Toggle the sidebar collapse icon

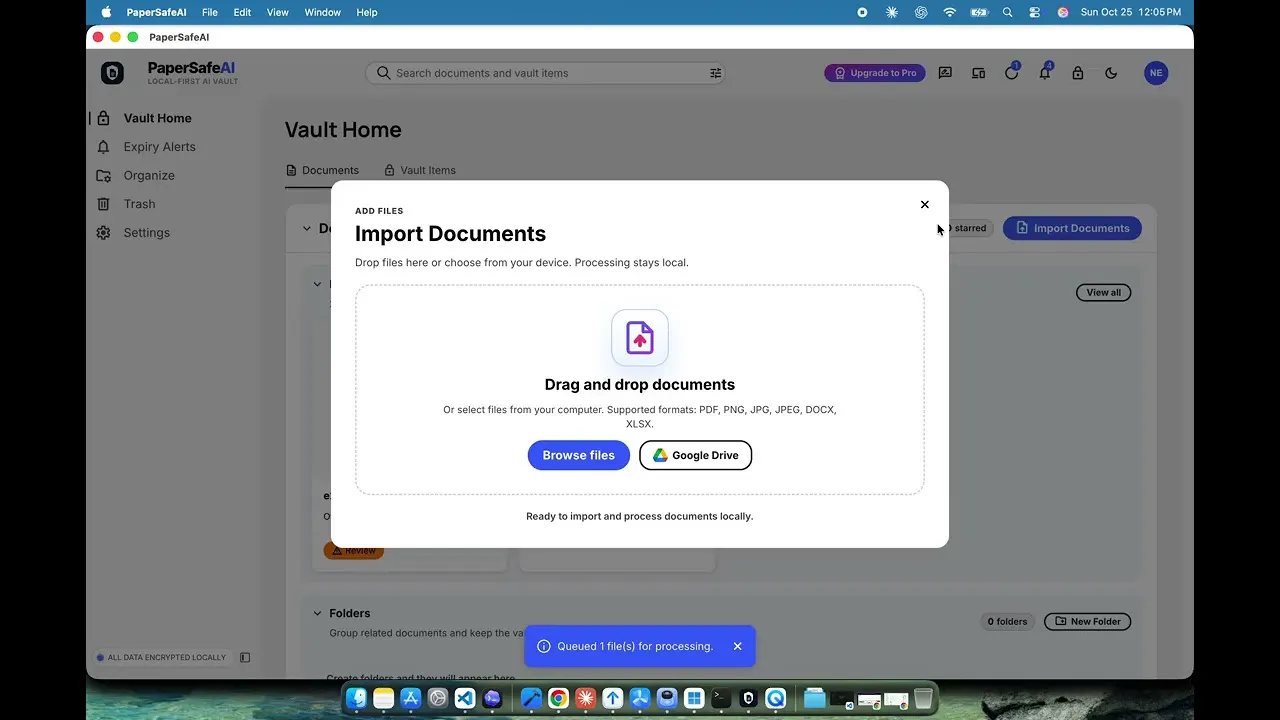[245, 658]
